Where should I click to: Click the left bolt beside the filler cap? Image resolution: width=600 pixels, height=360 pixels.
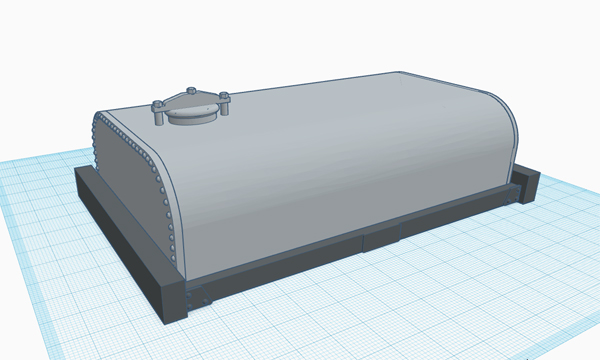(158, 112)
